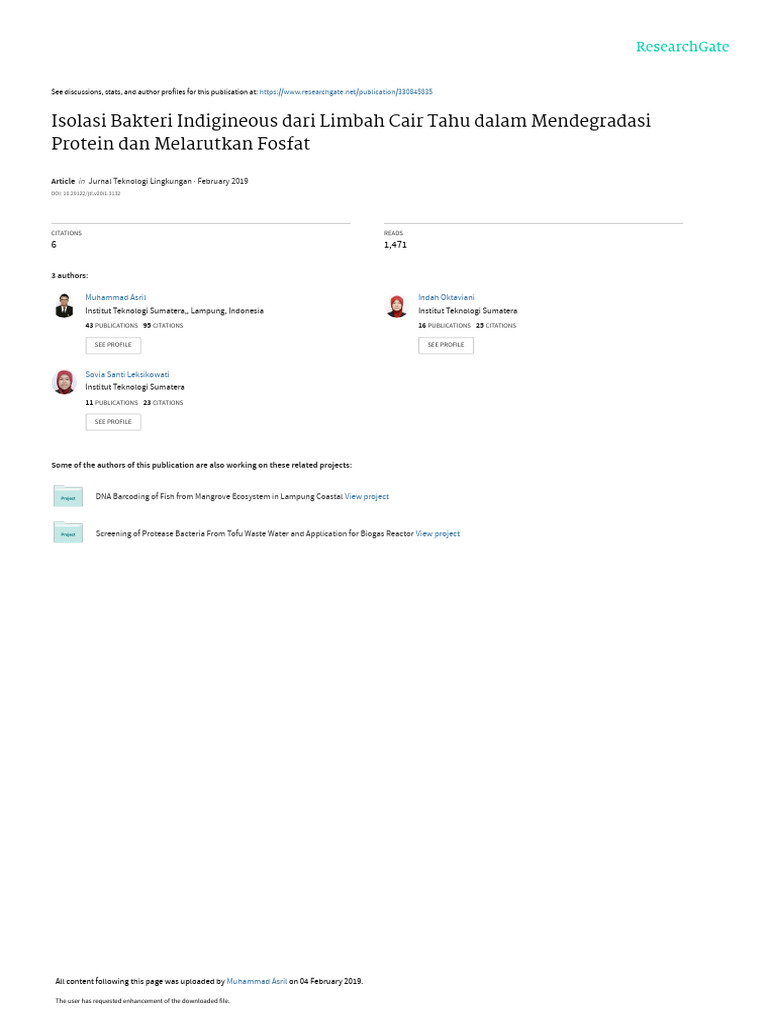Open Muhammad Asril's author name link
The height and width of the screenshot is (1024, 768).
click(x=115, y=297)
